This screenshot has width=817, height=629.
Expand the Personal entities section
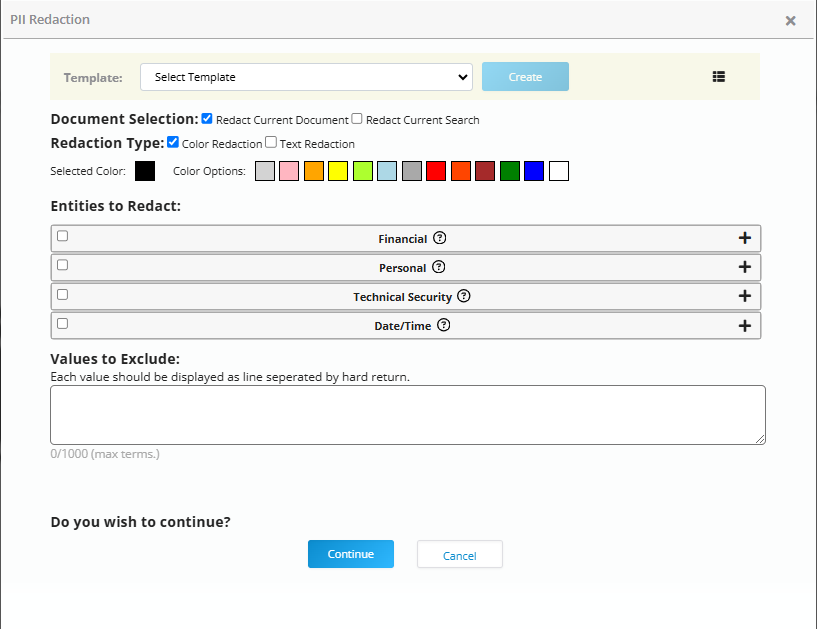(x=744, y=267)
